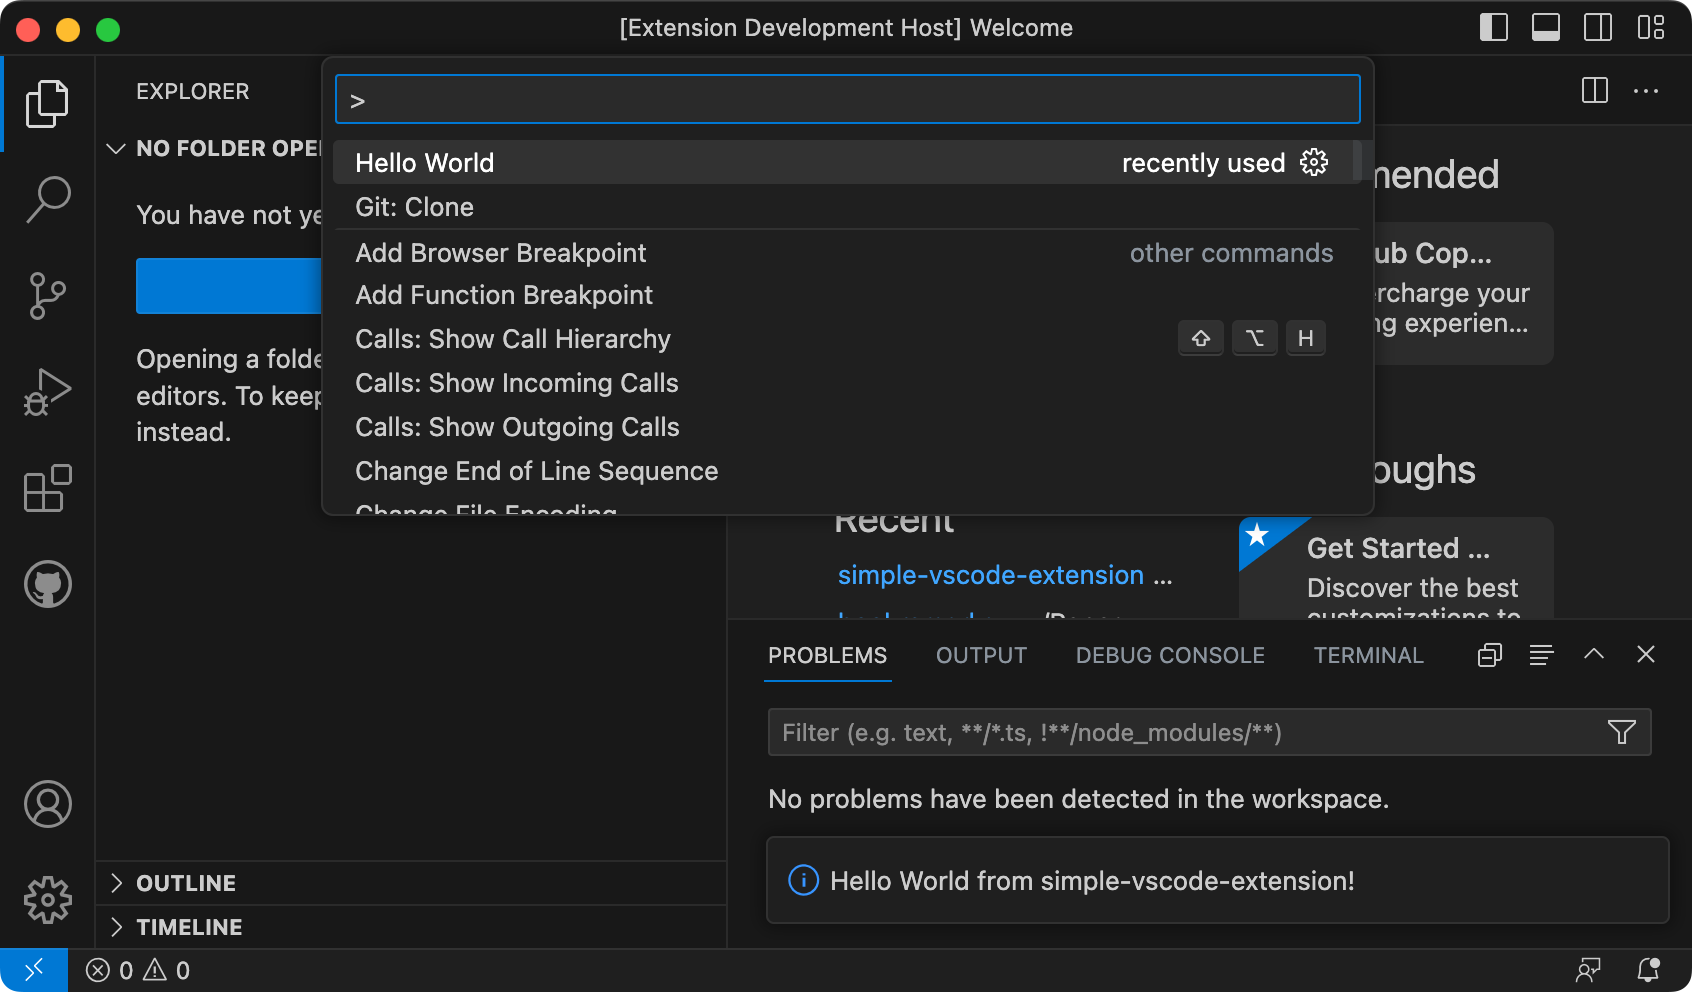The image size is (1692, 992).
Task: Click the problems filter funnel icon
Action: 1622,732
